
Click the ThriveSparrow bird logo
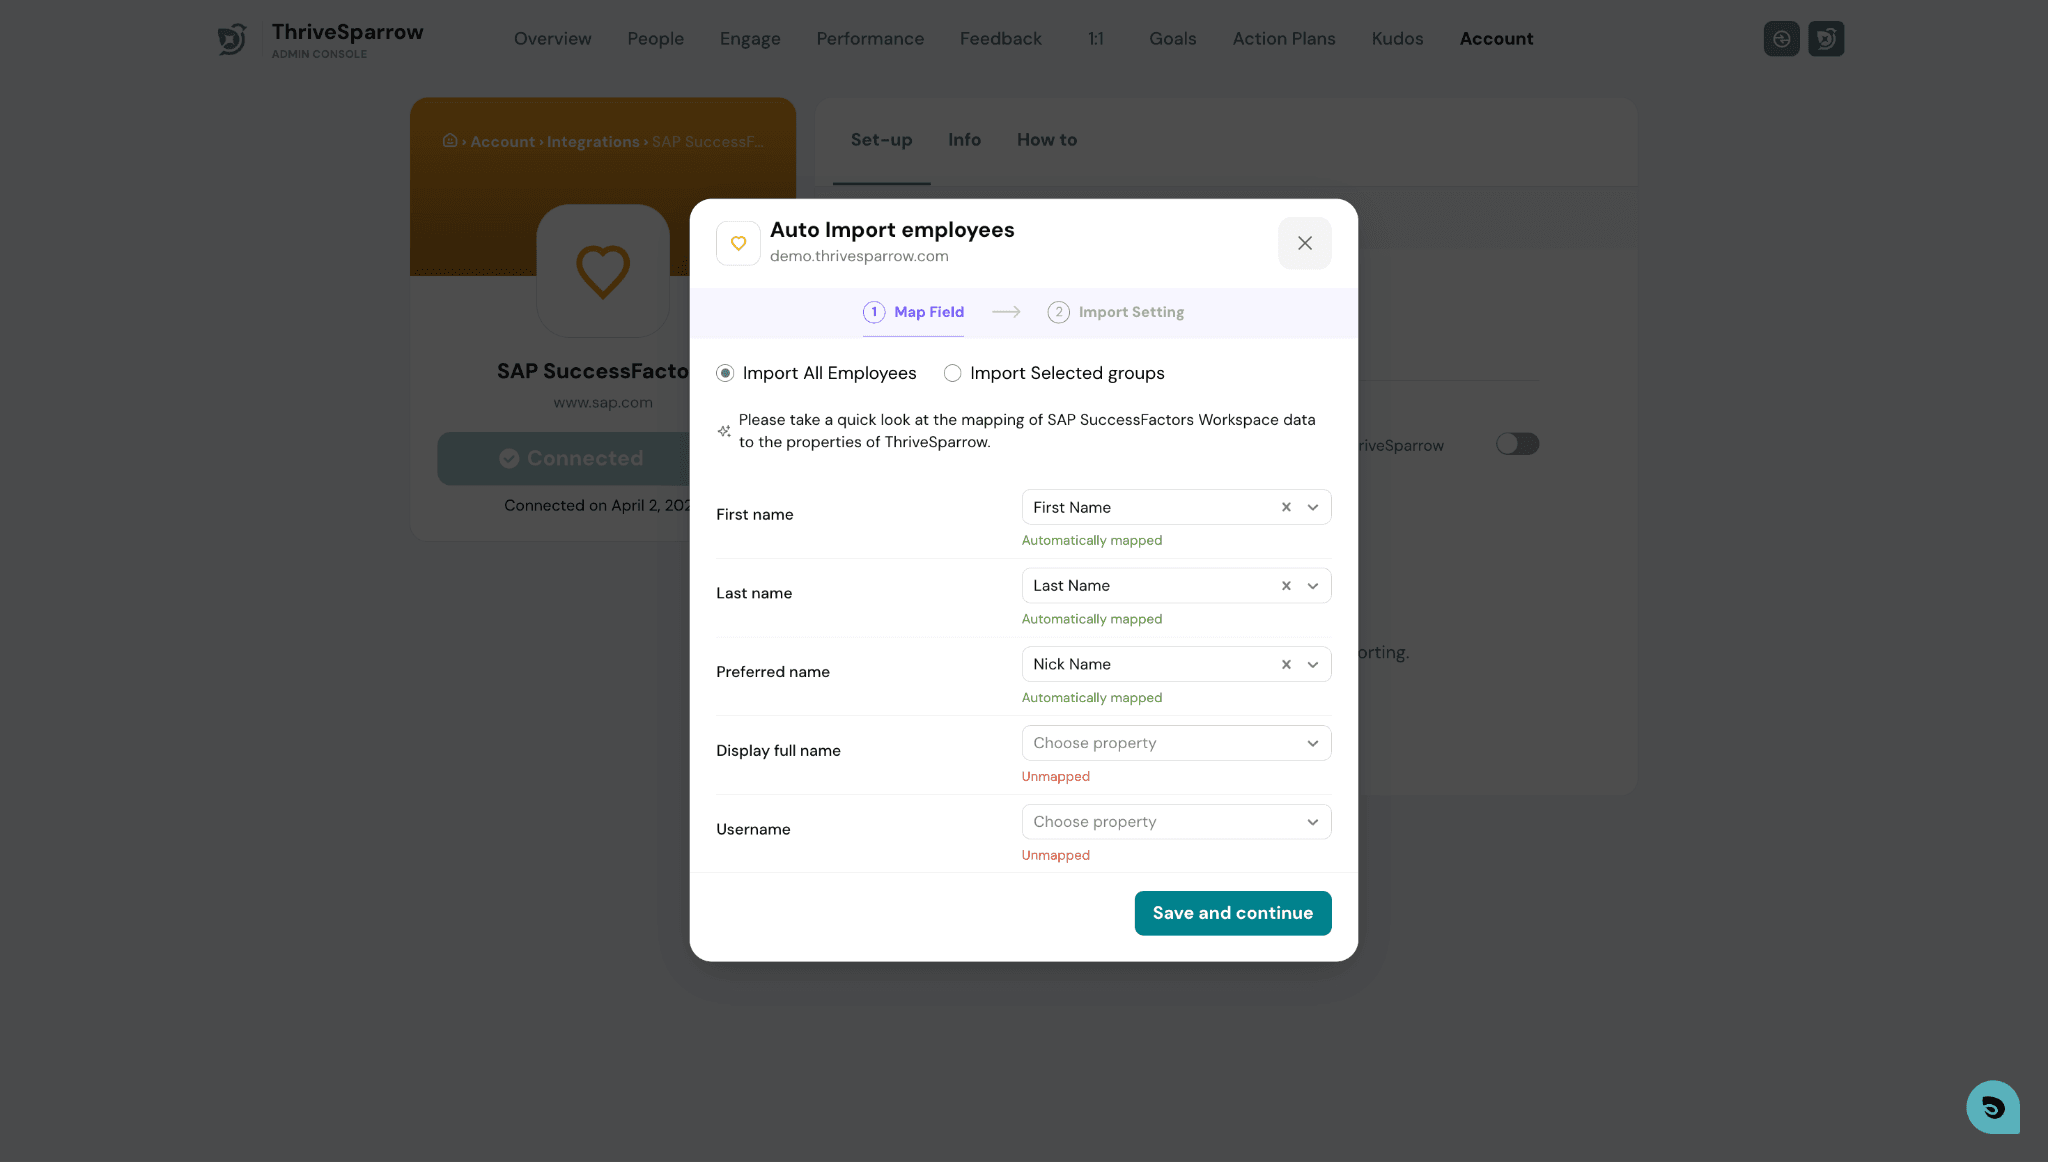point(232,39)
